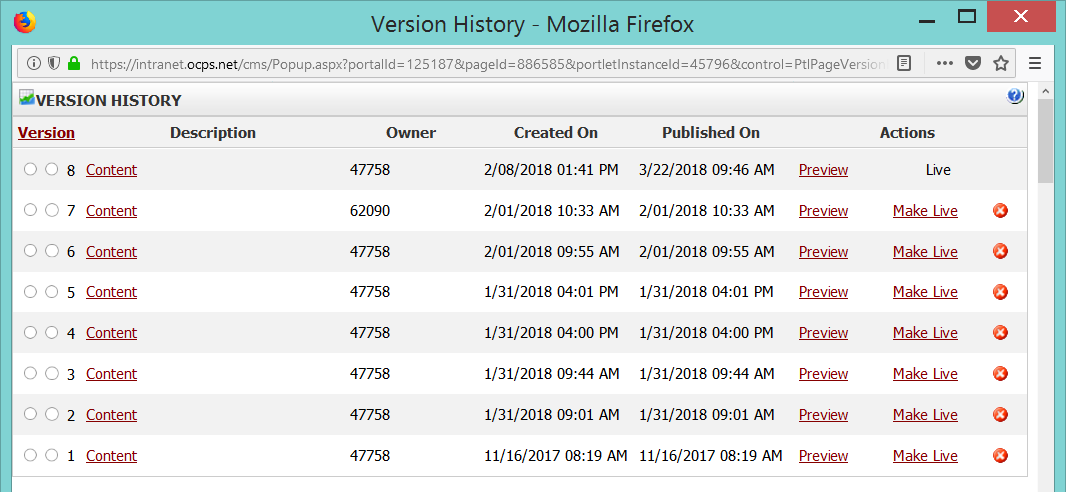Toggle reader view icon in address bar

coord(904,63)
